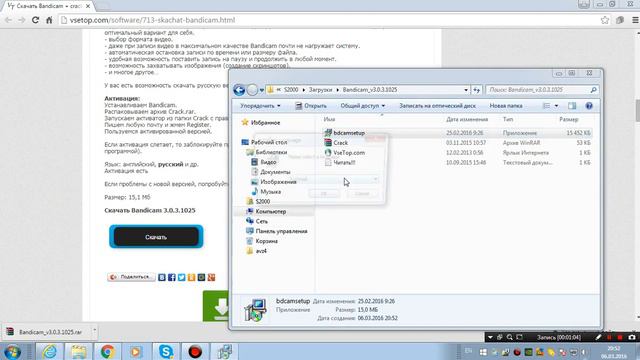
Task: Open Корзина in navigation pane
Action: (x=267, y=241)
